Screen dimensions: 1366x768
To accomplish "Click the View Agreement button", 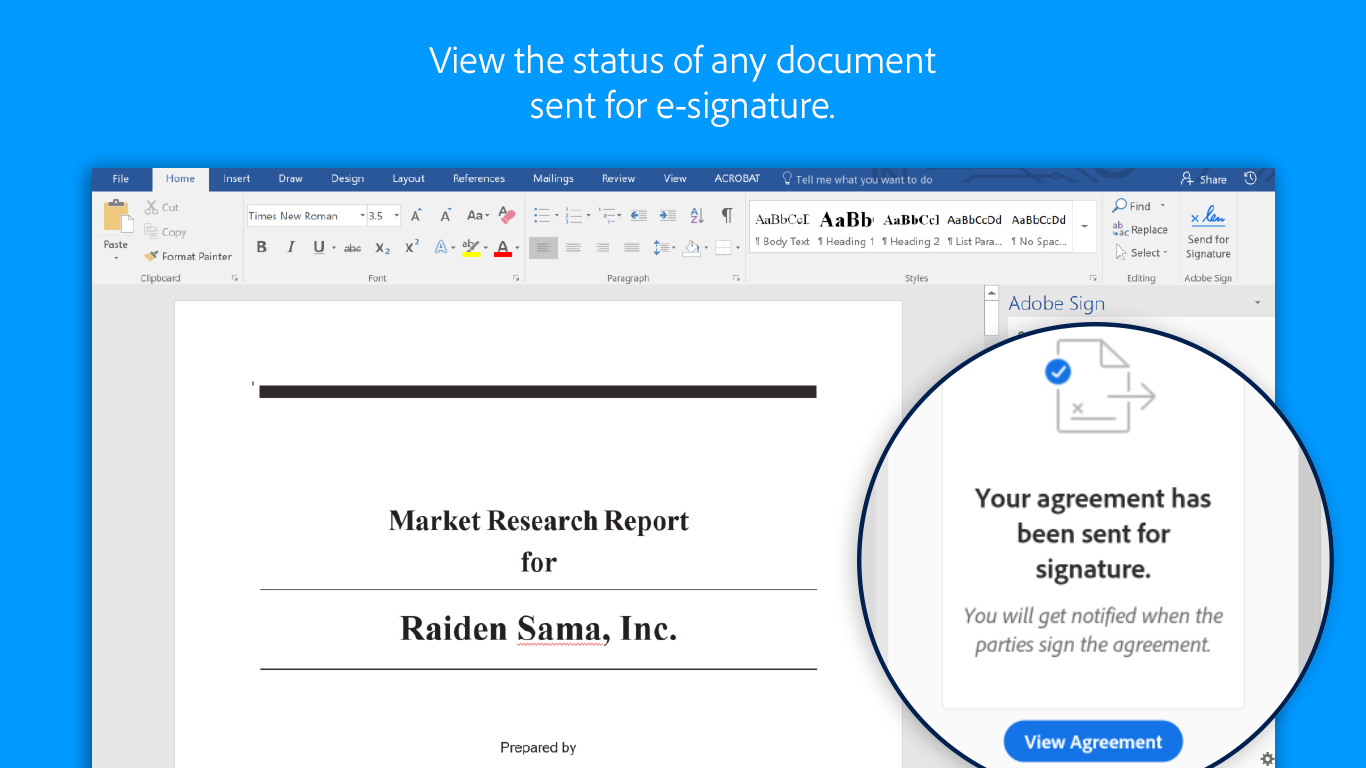I will tap(1093, 742).
